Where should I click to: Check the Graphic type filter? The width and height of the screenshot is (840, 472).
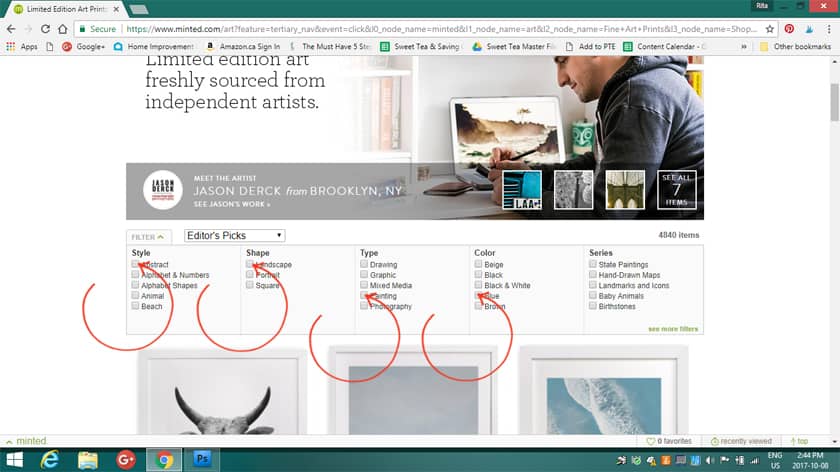364,274
